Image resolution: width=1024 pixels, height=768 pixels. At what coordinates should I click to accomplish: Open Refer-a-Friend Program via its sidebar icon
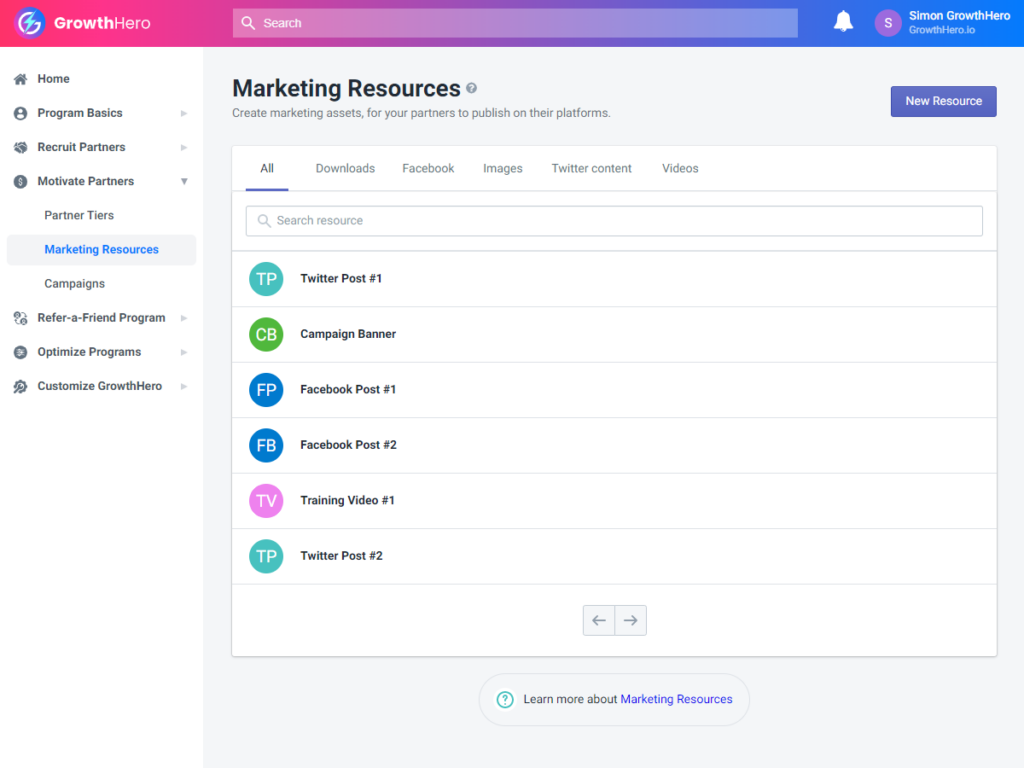[20, 317]
